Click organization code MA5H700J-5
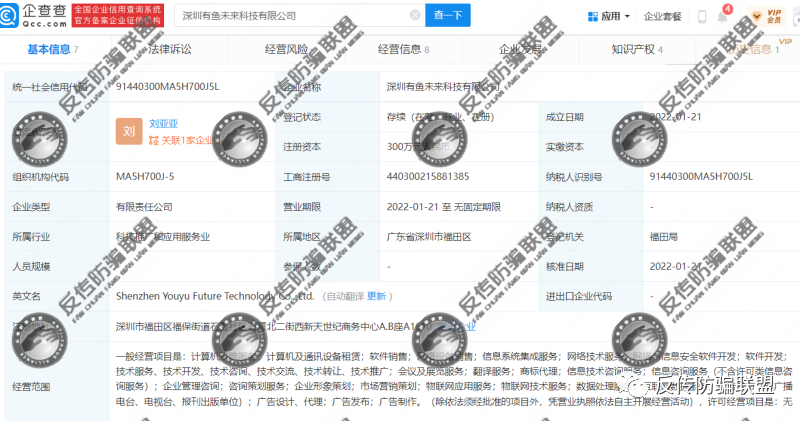This screenshot has width=800, height=421. pos(145,177)
